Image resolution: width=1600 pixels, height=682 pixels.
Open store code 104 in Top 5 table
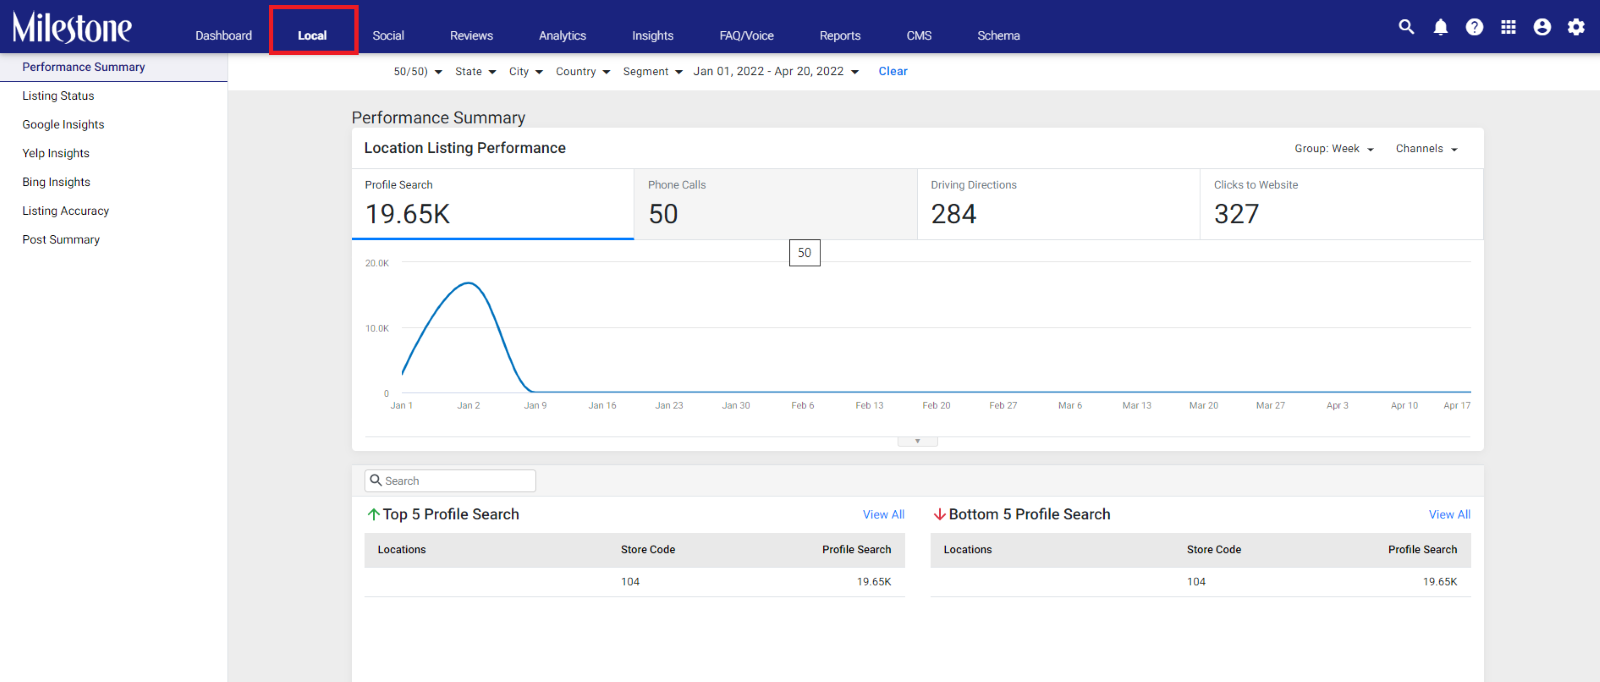(x=630, y=582)
